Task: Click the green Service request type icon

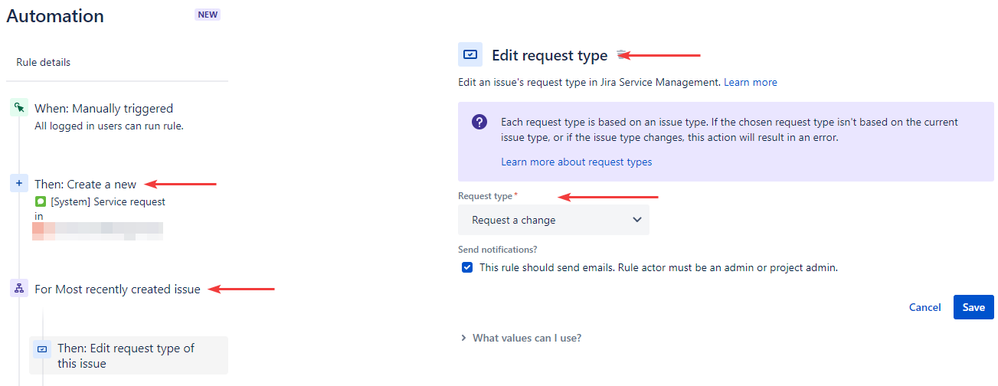Action: click(x=40, y=202)
